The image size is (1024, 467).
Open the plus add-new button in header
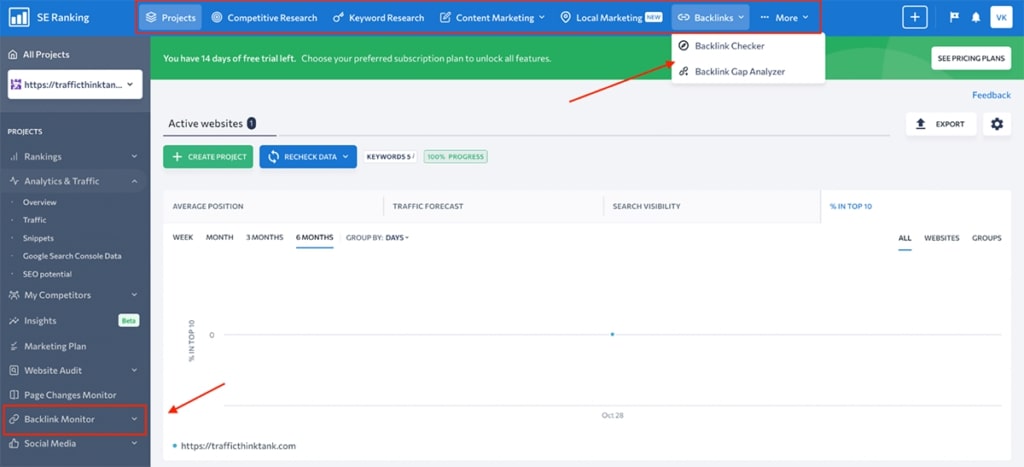(x=914, y=18)
